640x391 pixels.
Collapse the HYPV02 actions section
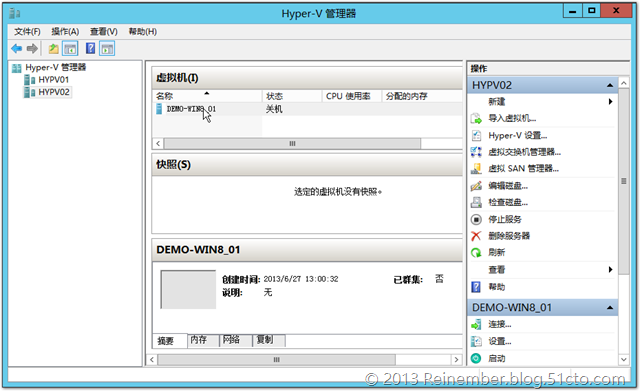click(610, 85)
